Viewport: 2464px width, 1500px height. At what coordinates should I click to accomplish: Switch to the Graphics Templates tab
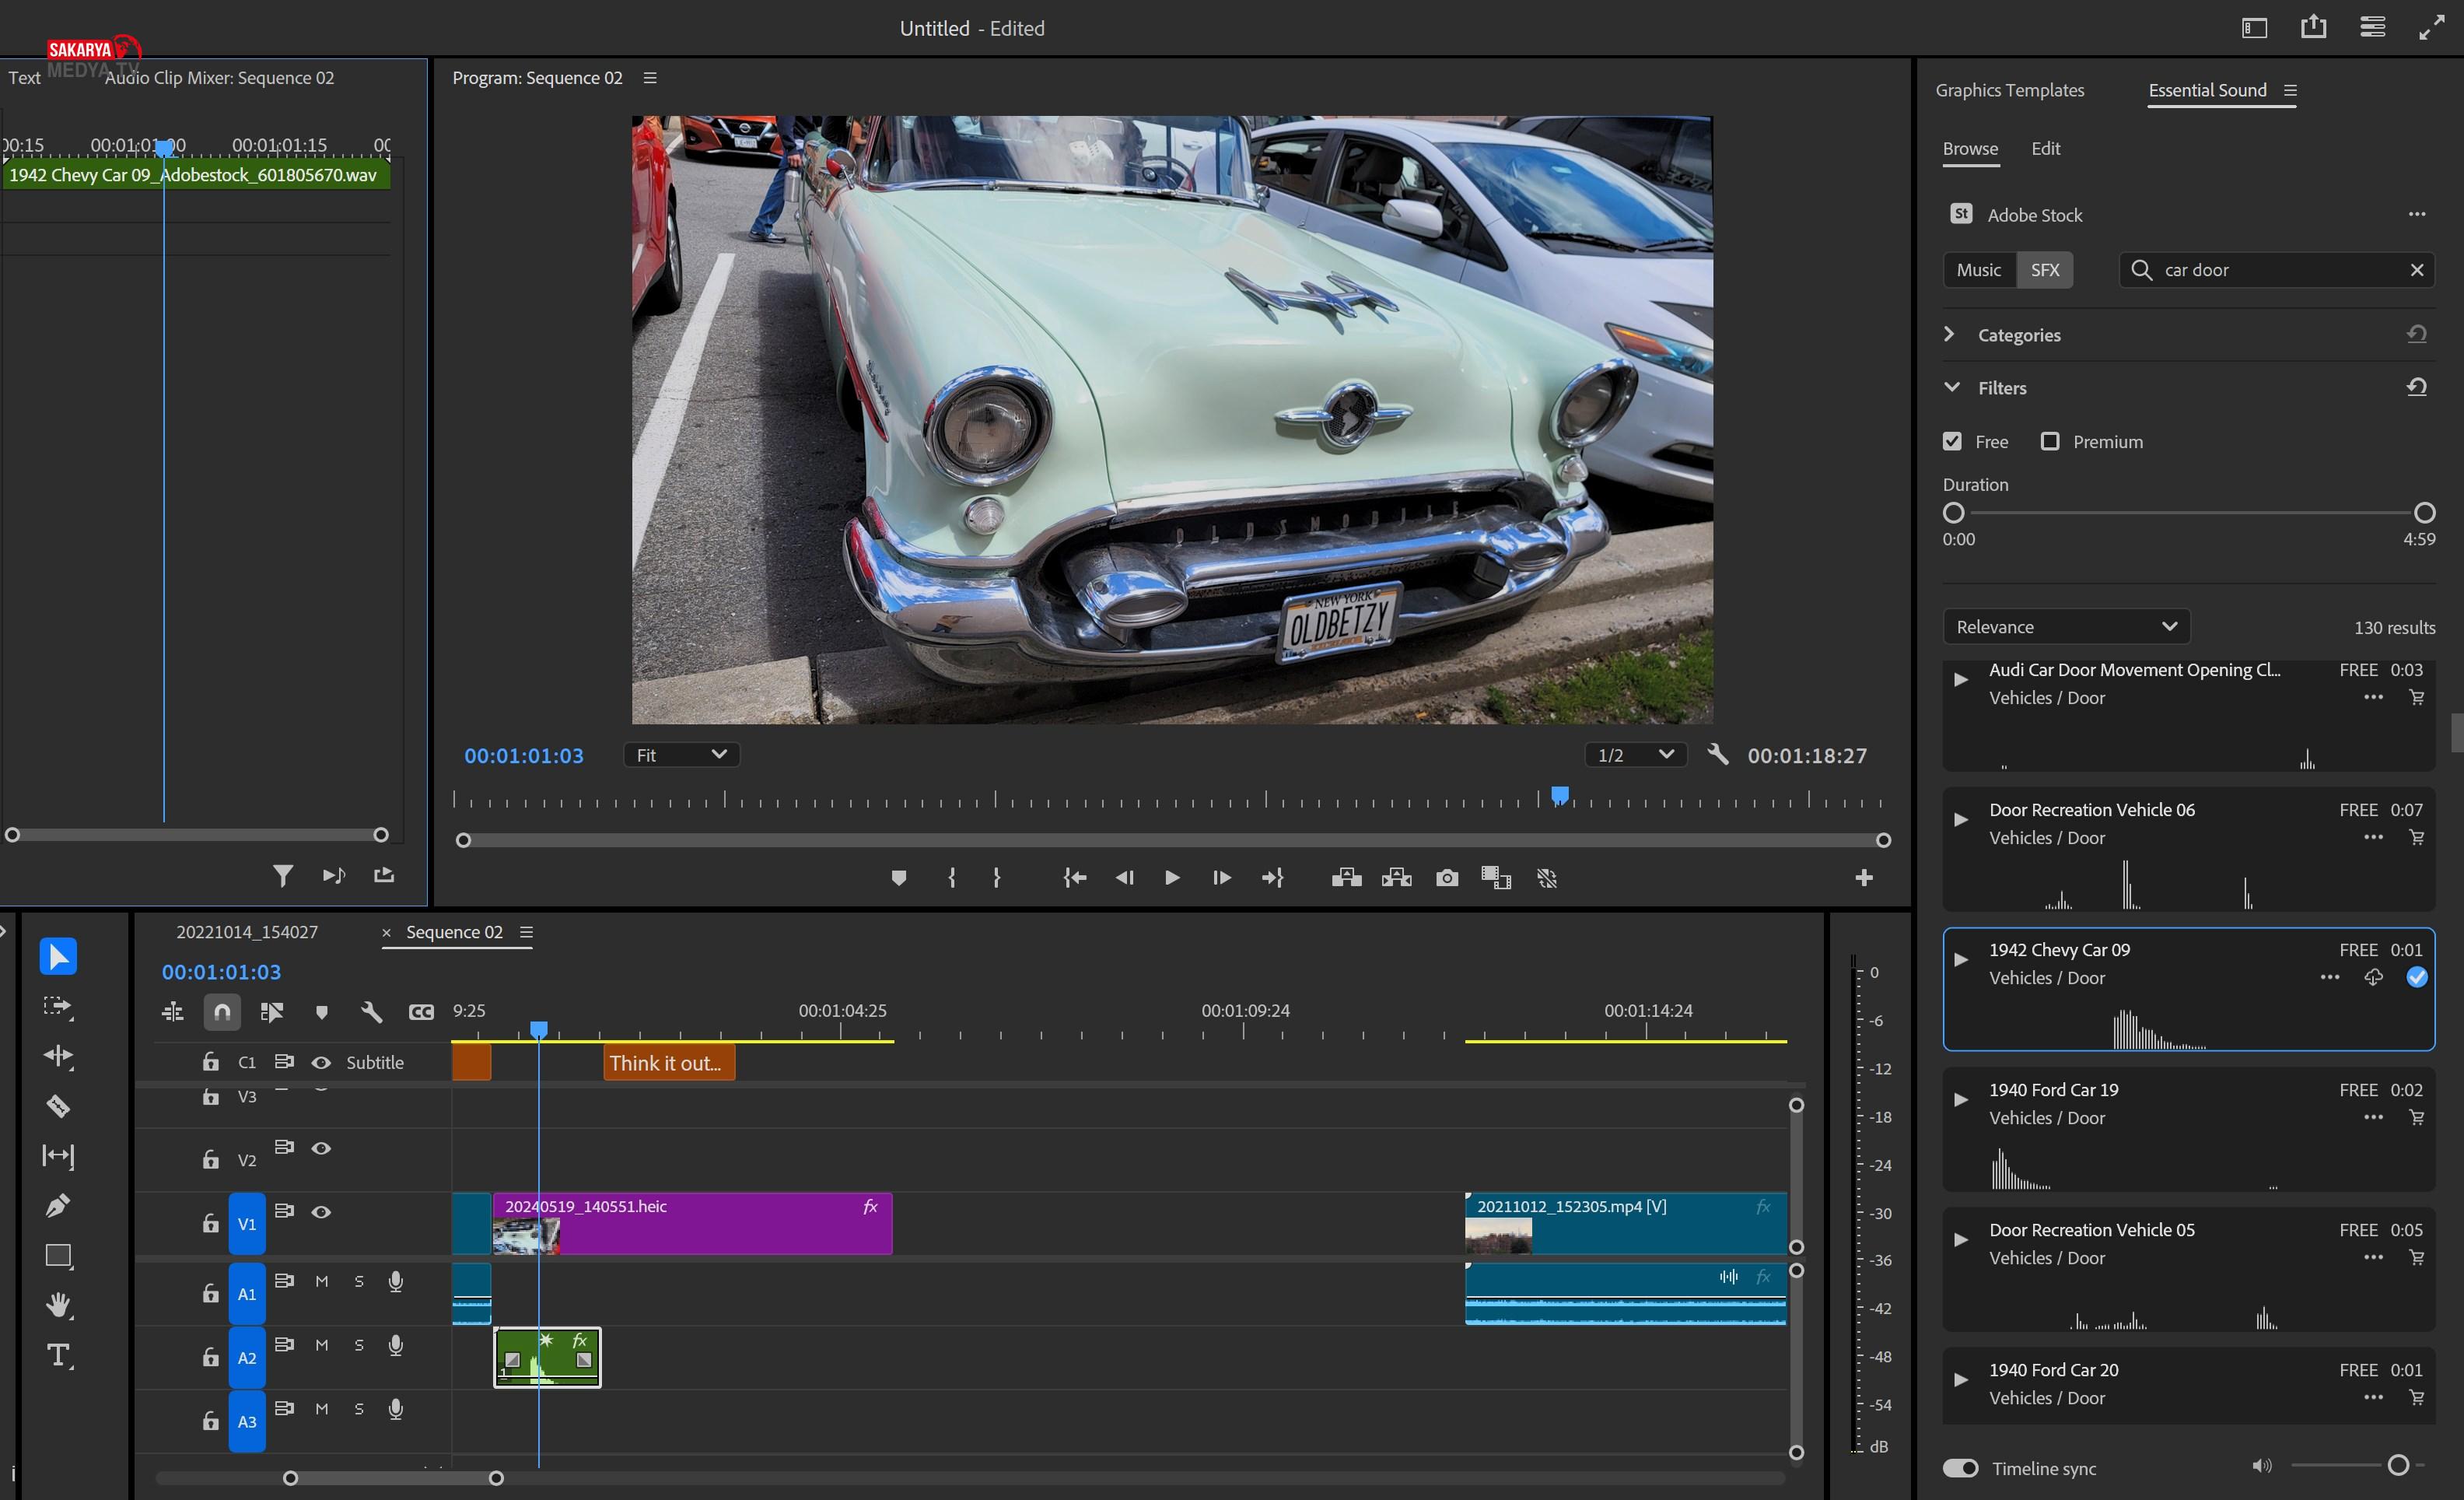[x=2009, y=90]
